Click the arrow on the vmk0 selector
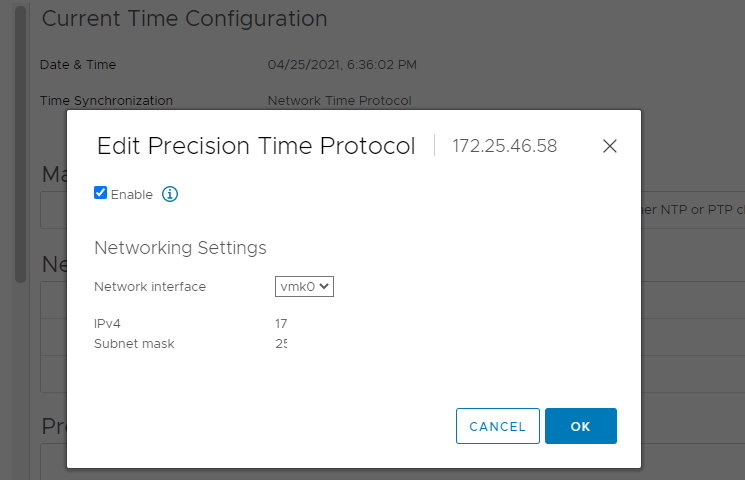Screen dimensions: 745x480 (324, 286)
